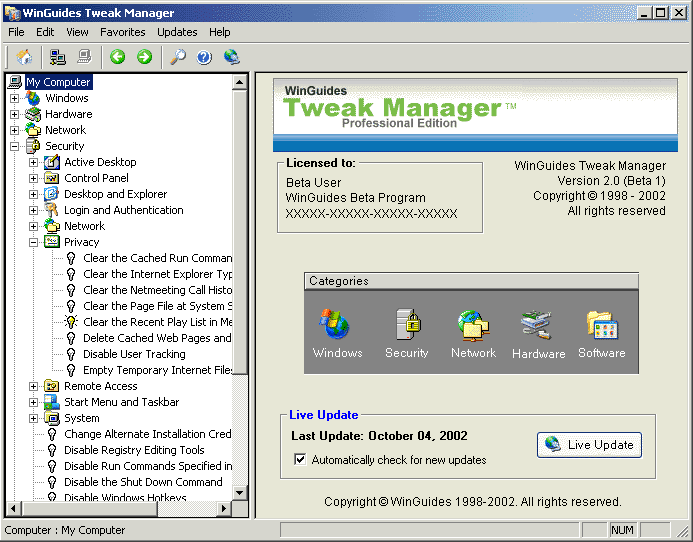This screenshot has height=542, width=693.
Task: Expand the Active Desktop node
Action: [x=34, y=162]
